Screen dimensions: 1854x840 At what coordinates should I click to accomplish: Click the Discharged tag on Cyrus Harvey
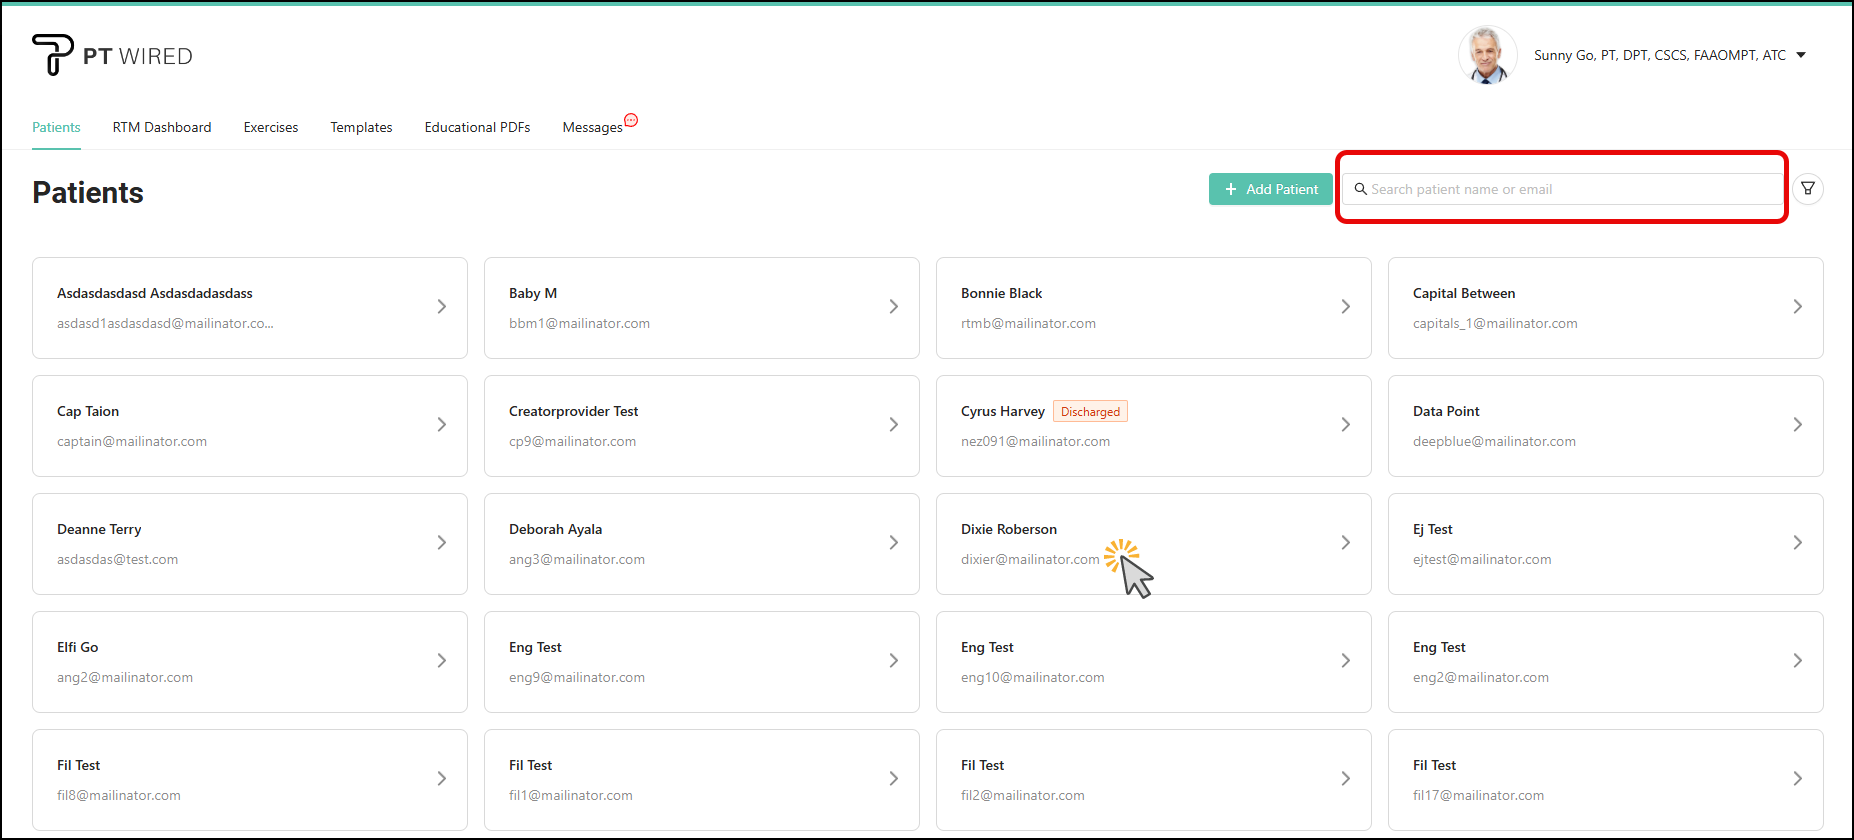1090,412
